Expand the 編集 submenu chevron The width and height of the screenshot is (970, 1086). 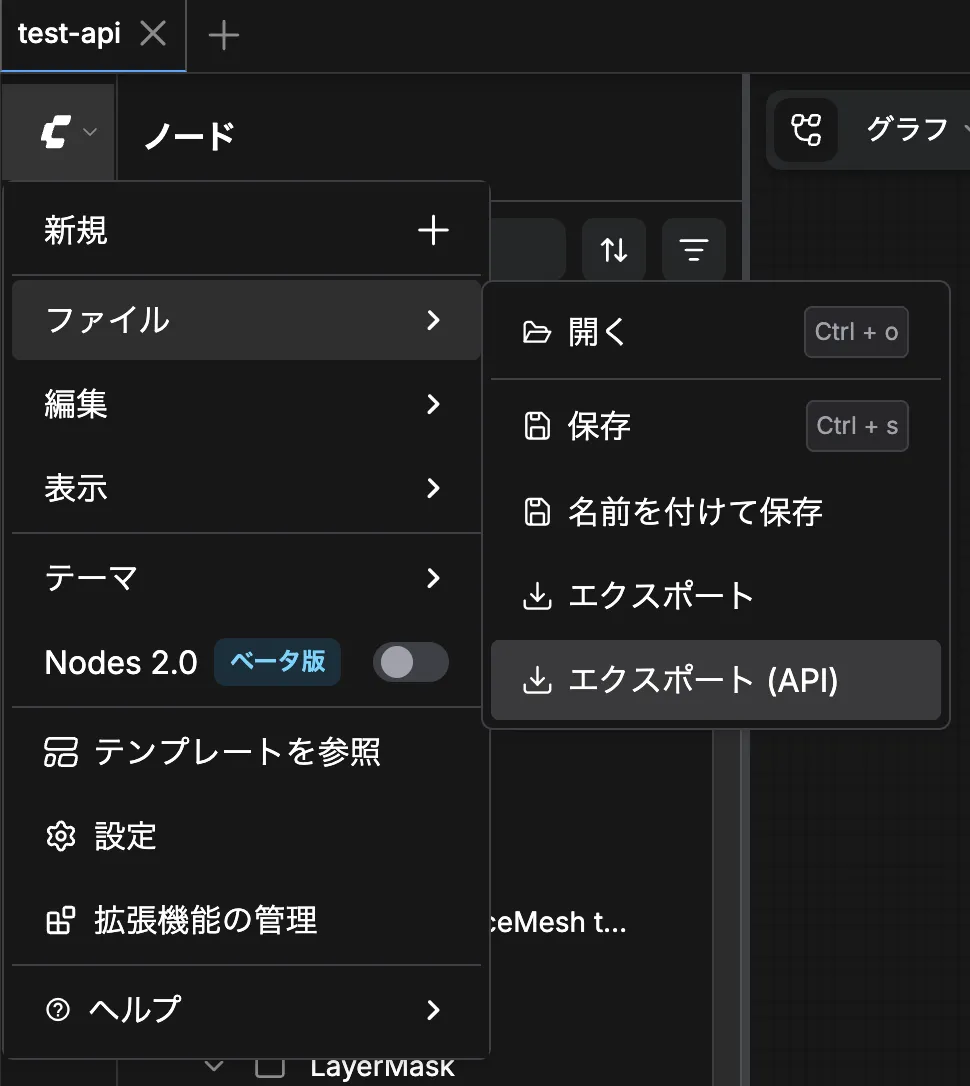pos(433,404)
